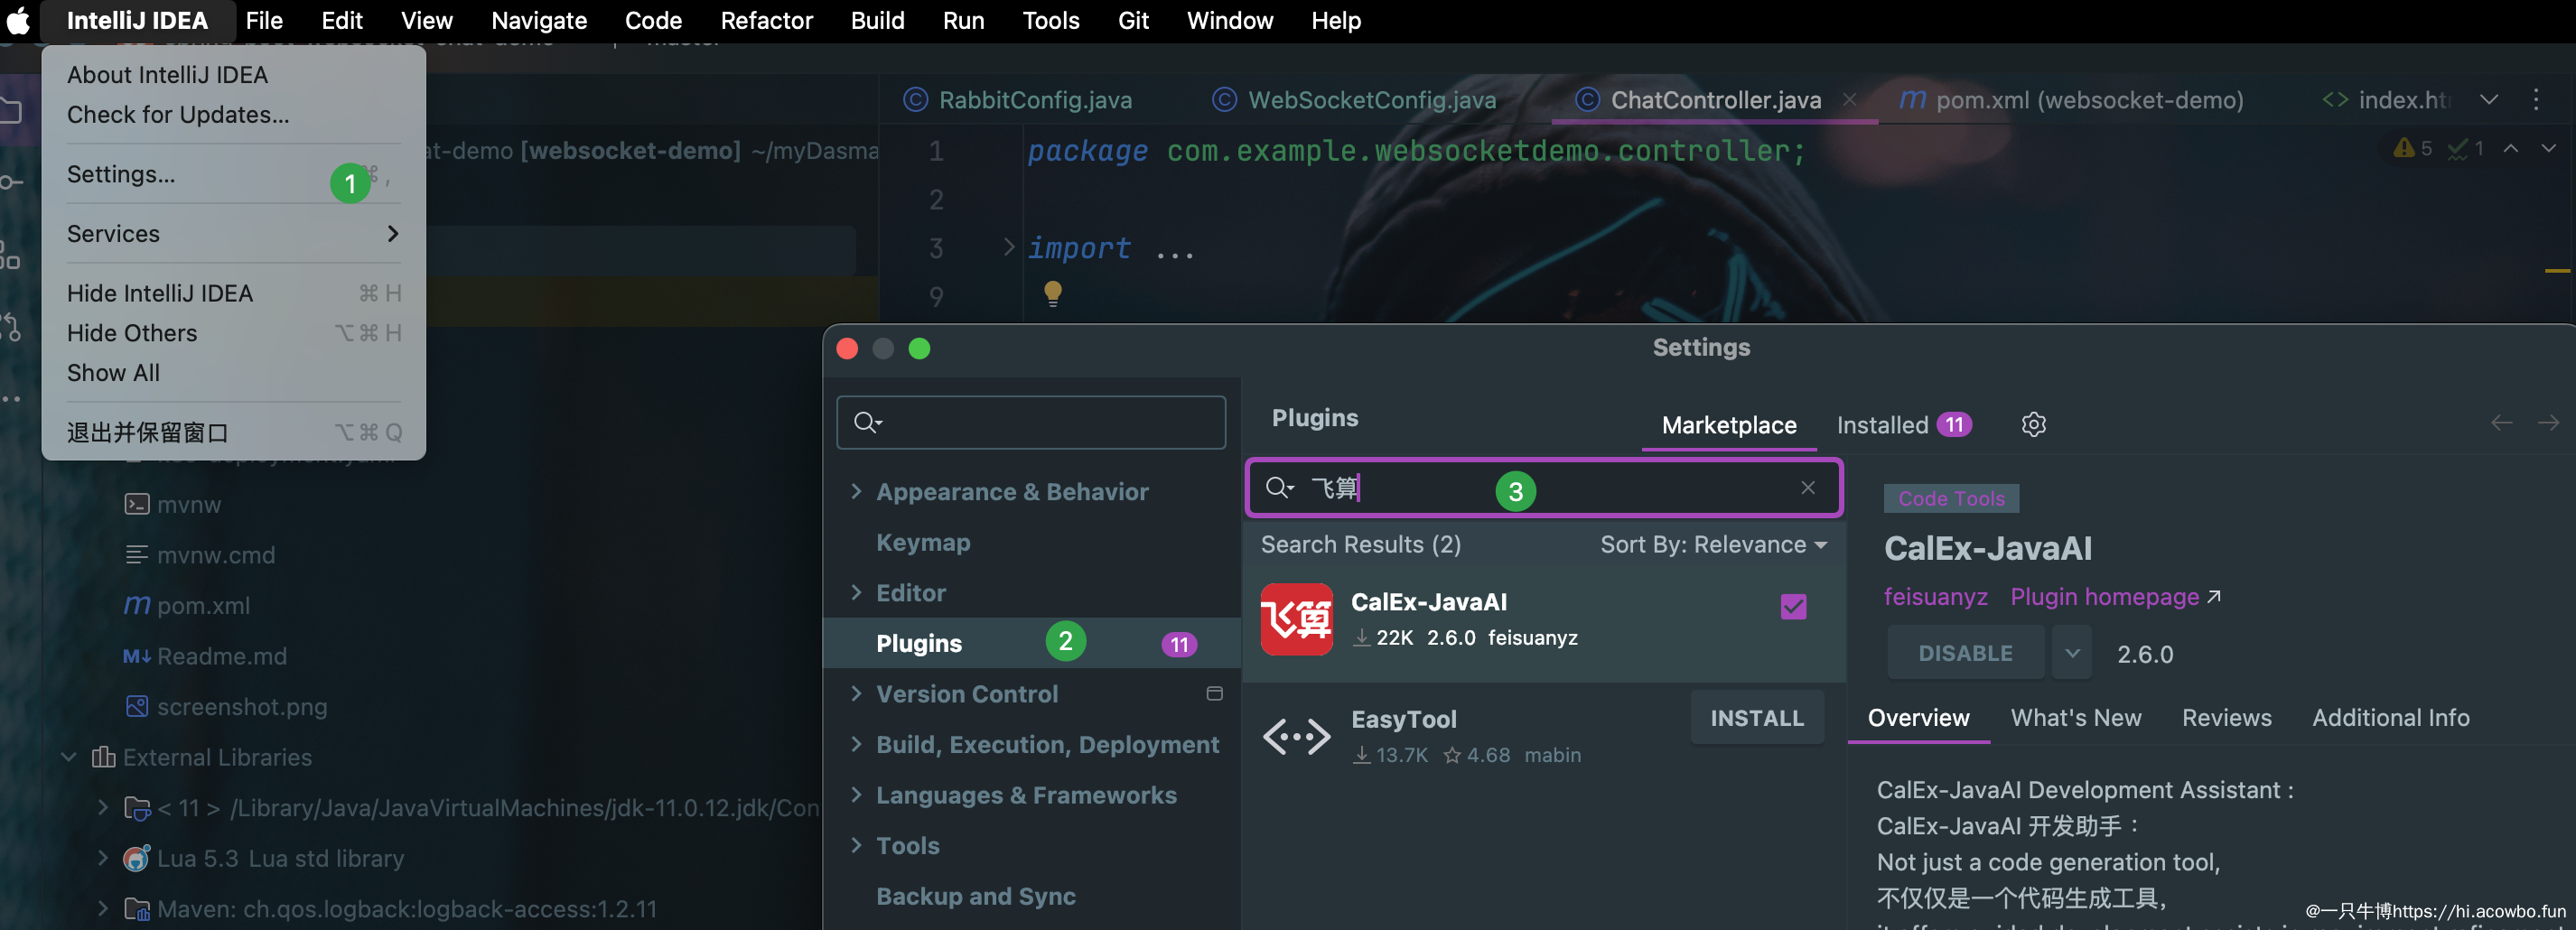Focus the Settings search field
Image resolution: width=2576 pixels, height=930 pixels.
click(x=1030, y=423)
